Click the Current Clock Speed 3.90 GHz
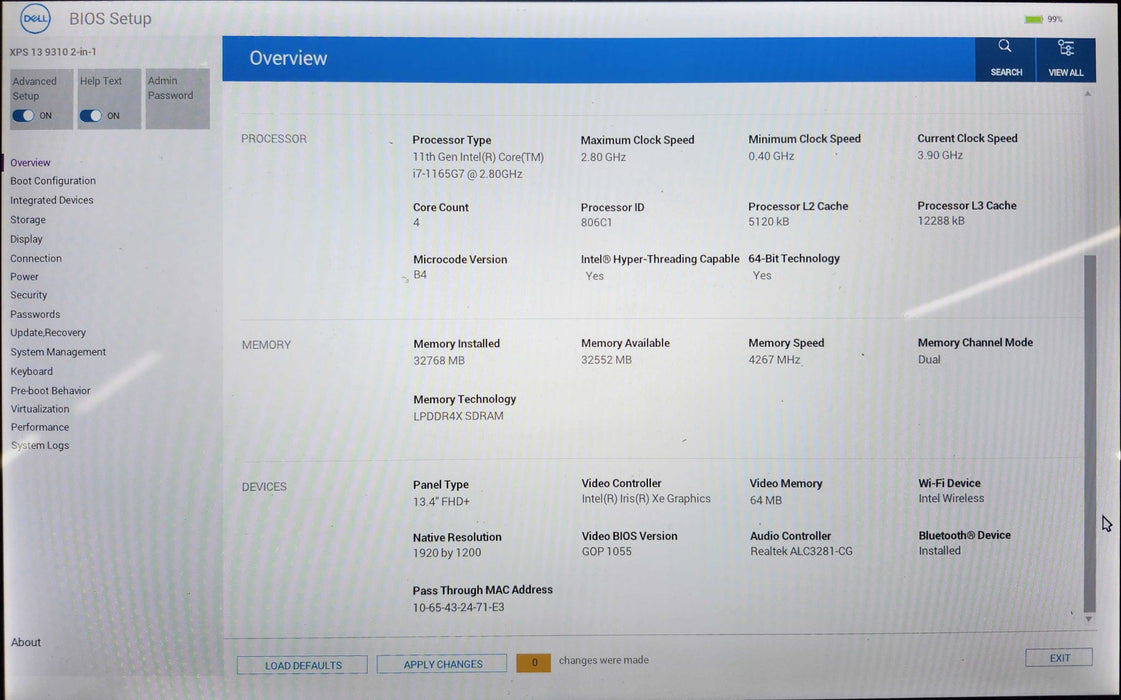Image resolution: width=1121 pixels, height=700 pixels. point(940,155)
